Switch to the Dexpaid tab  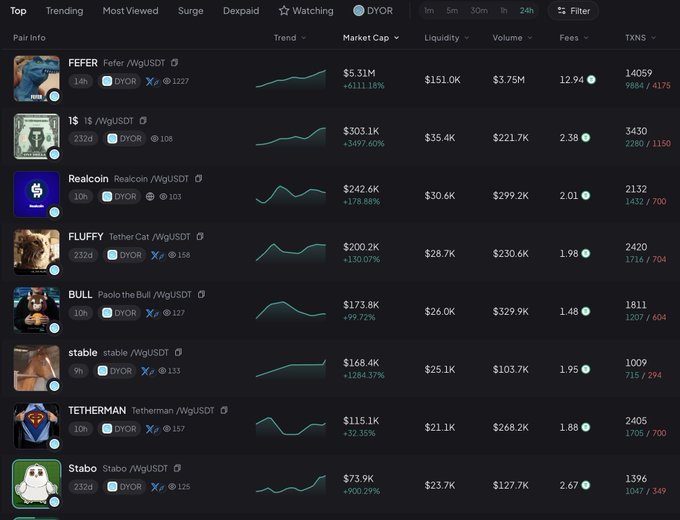(241, 10)
